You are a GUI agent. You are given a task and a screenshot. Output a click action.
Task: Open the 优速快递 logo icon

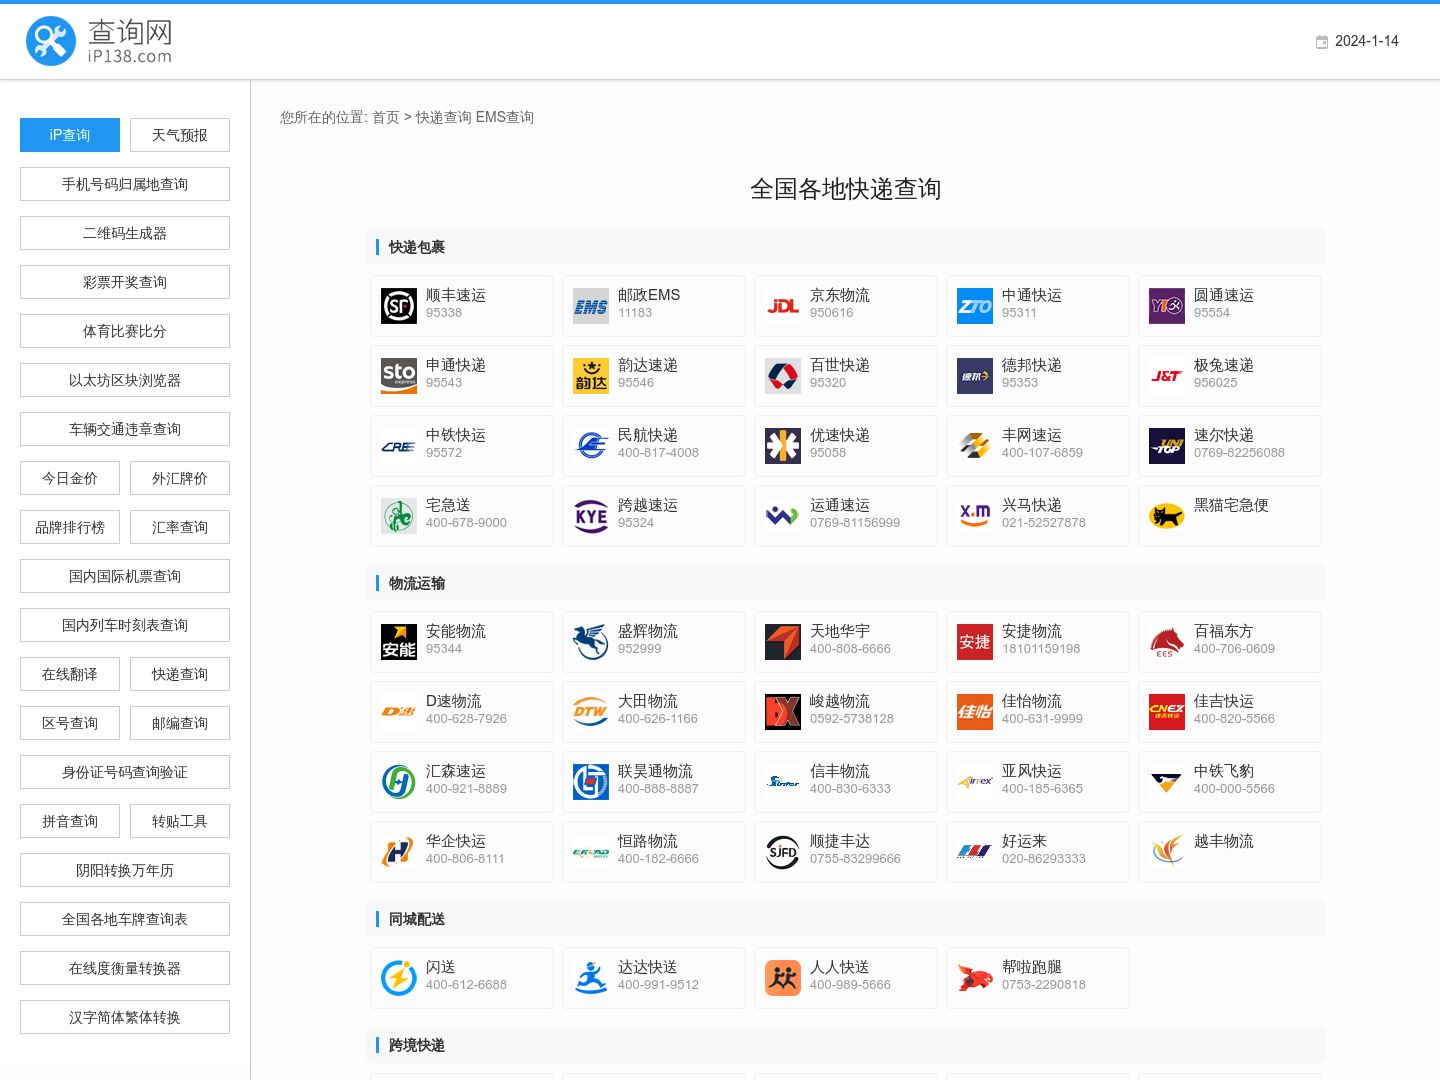coord(783,446)
